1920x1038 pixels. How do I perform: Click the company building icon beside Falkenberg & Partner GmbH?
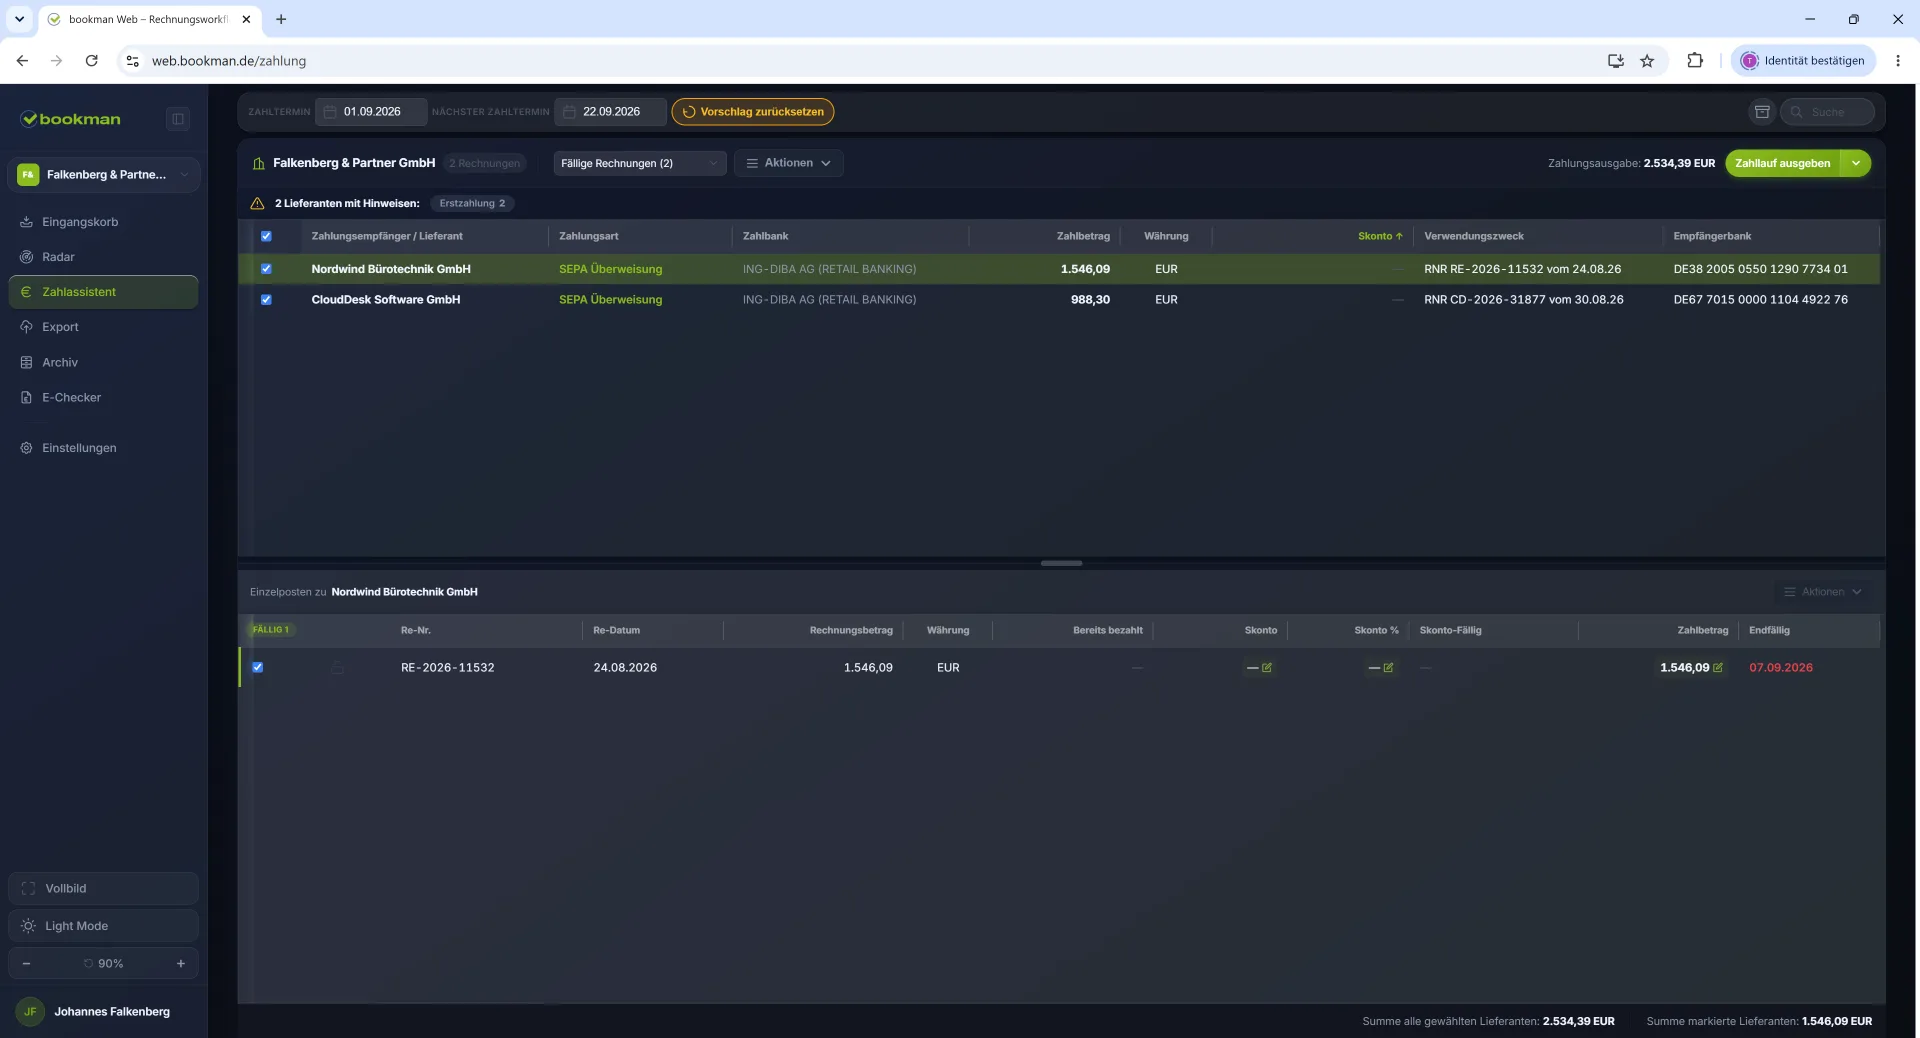pyautogui.click(x=259, y=163)
